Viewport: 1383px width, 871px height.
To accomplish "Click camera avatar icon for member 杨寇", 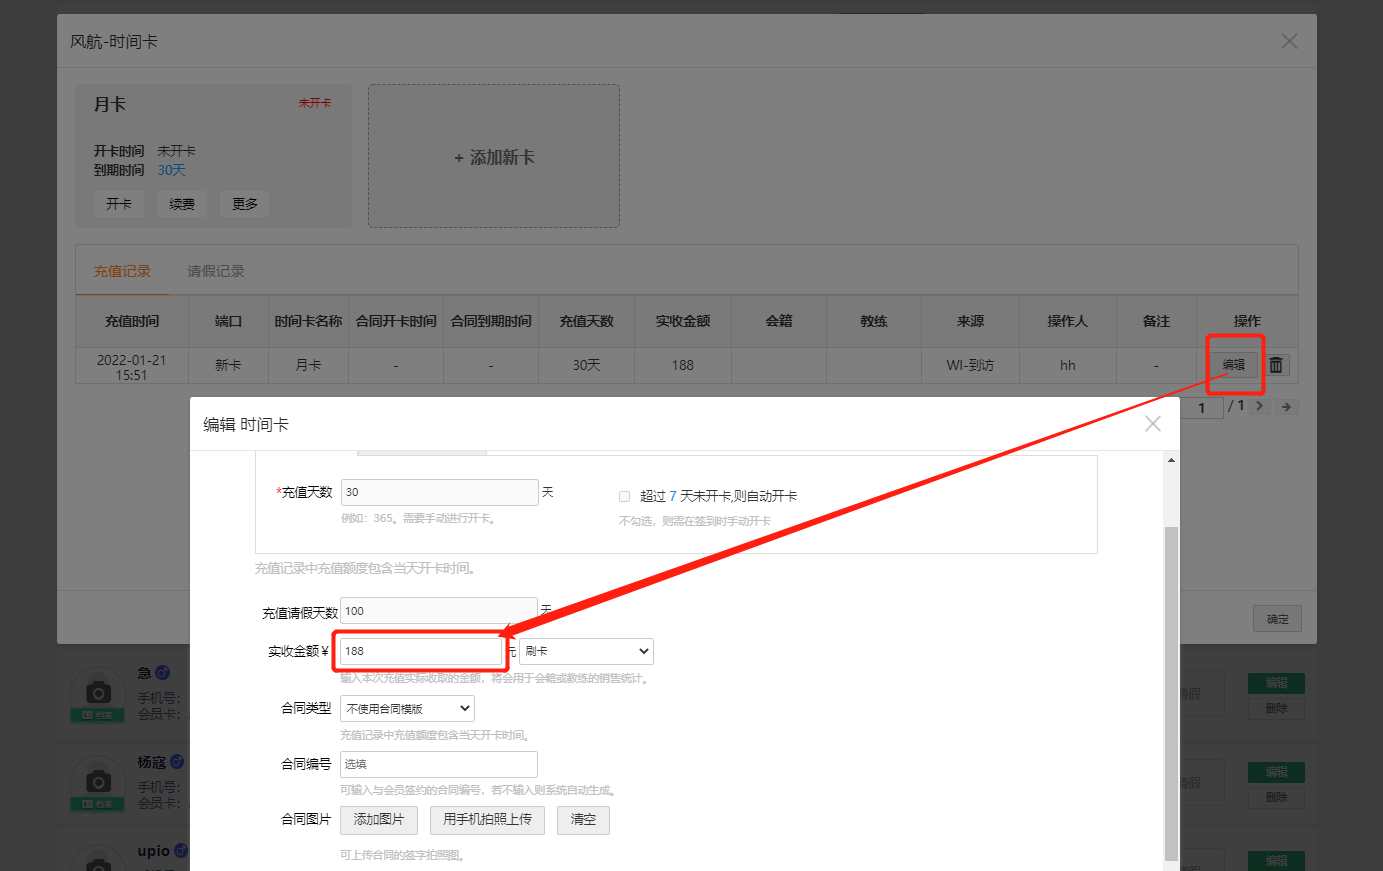I will [98, 780].
